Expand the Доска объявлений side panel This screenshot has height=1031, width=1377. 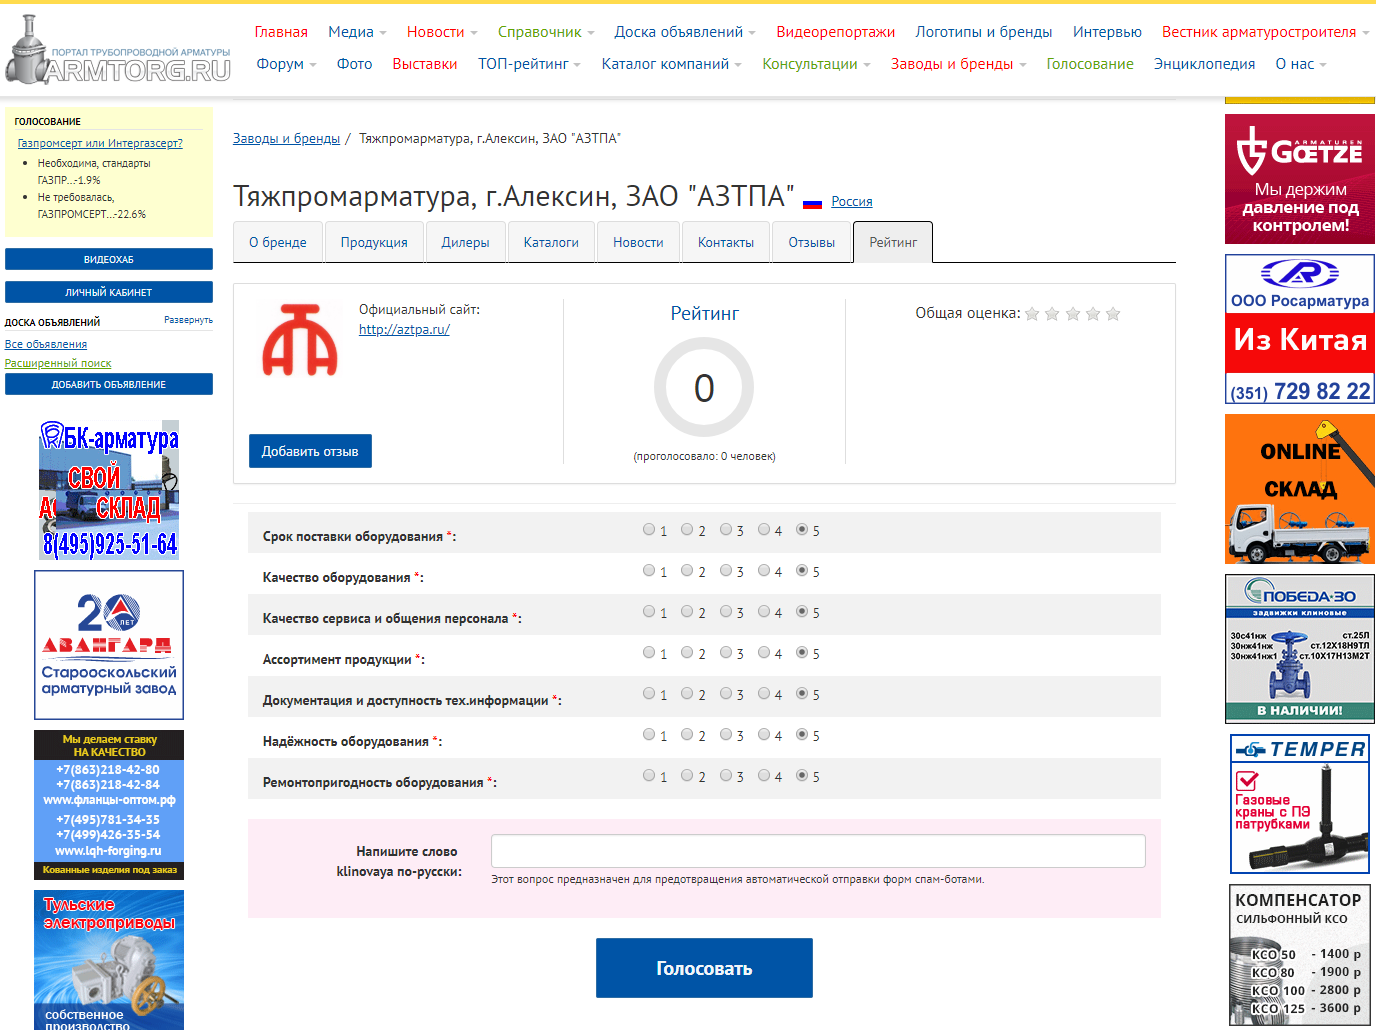point(188,320)
